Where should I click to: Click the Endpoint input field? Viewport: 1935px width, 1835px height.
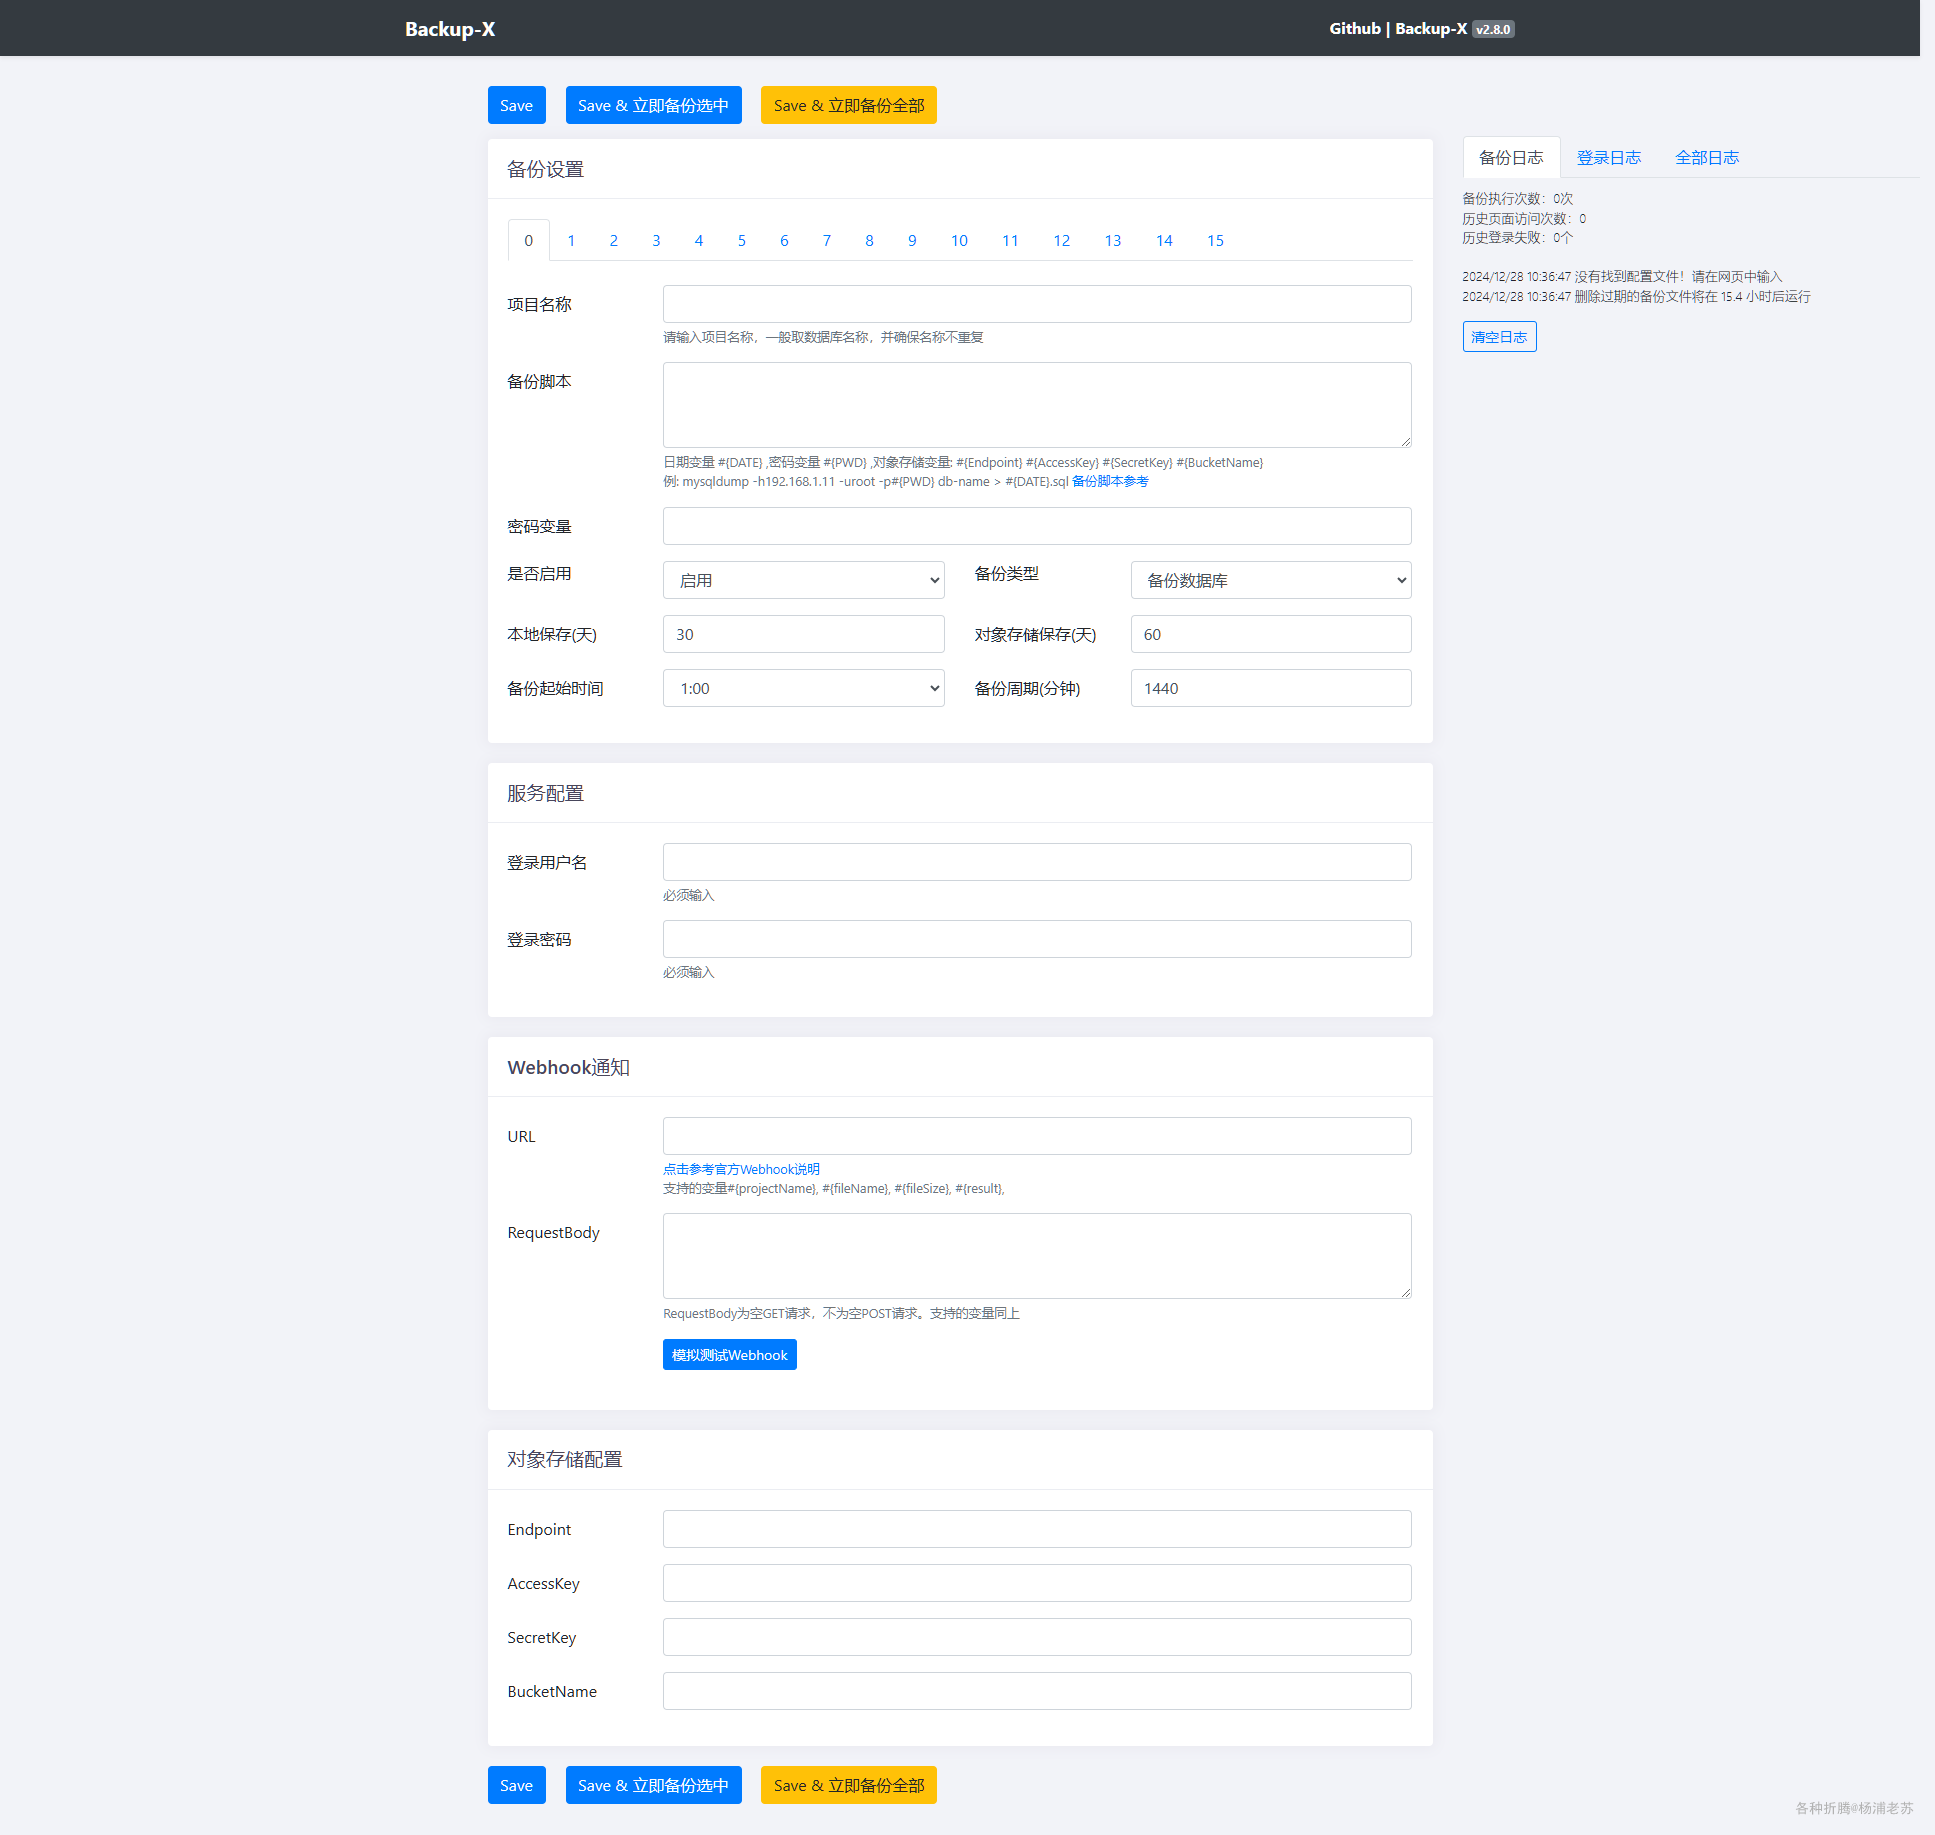click(x=1036, y=1529)
